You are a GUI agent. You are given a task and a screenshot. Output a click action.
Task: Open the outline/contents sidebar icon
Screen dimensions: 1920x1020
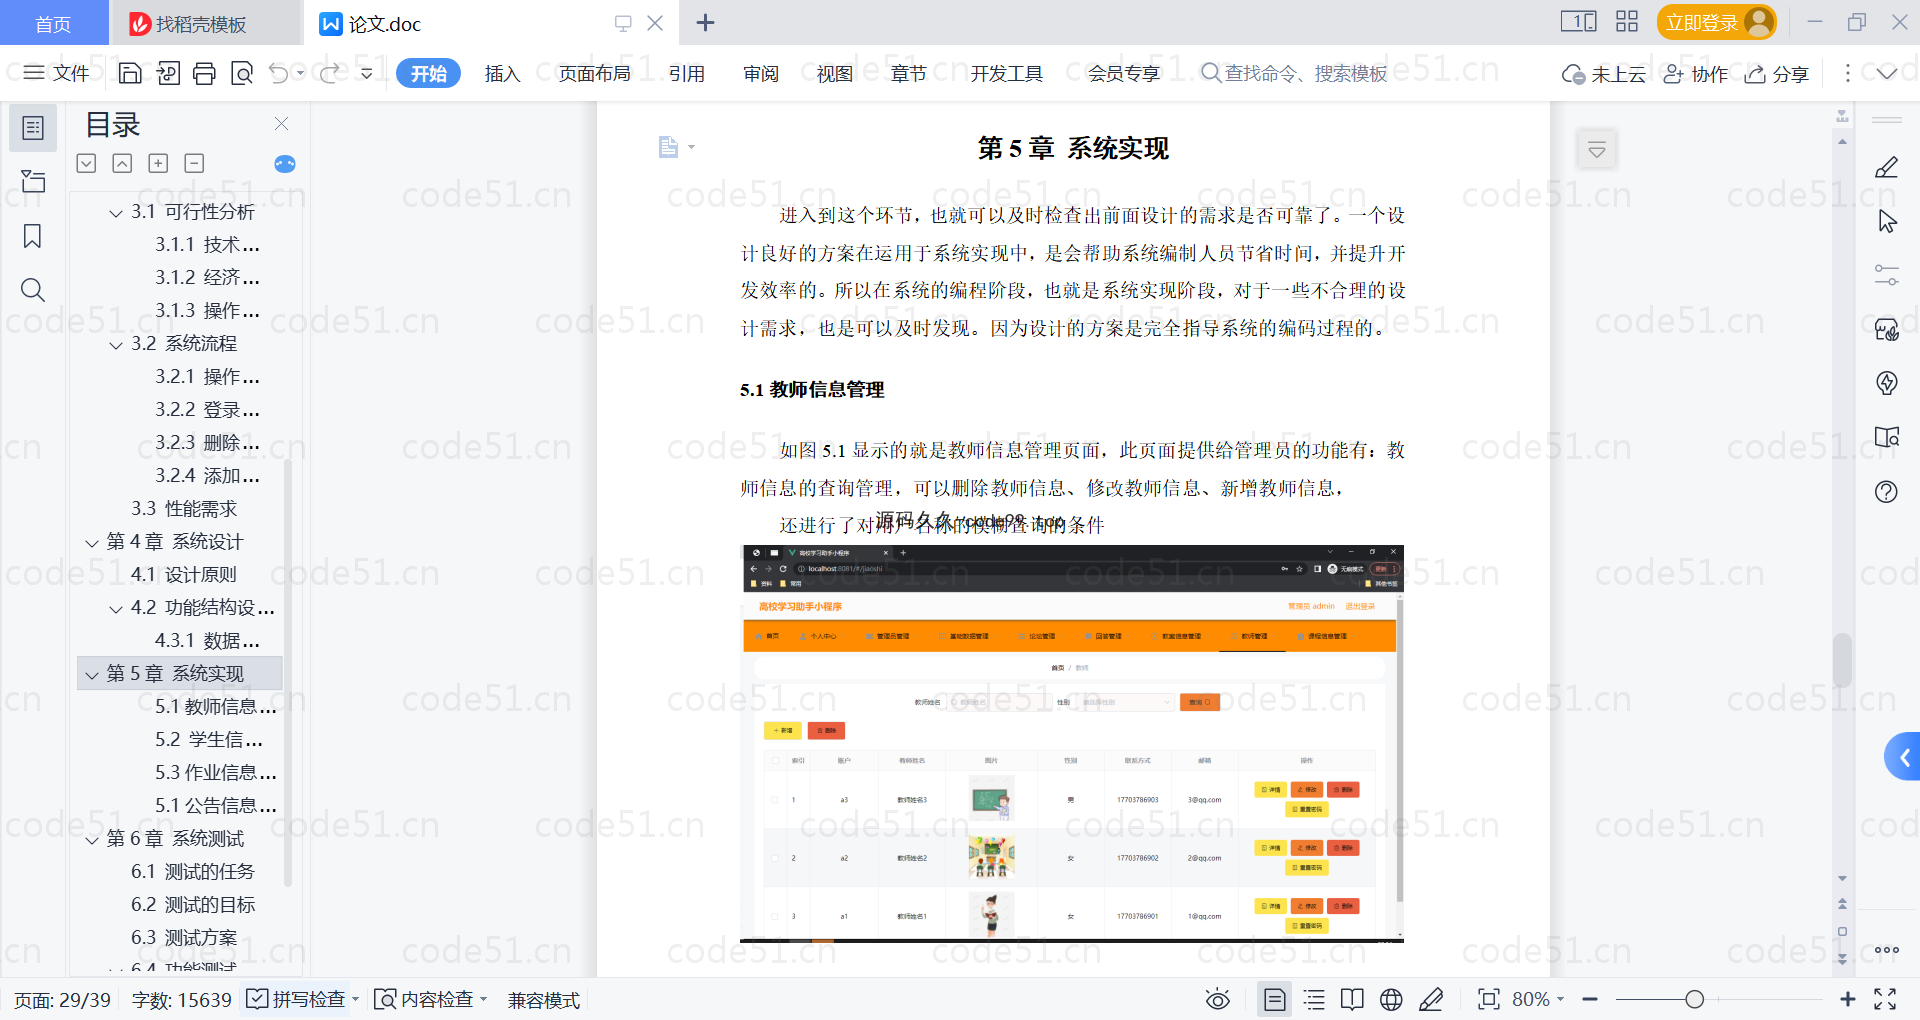[33, 128]
